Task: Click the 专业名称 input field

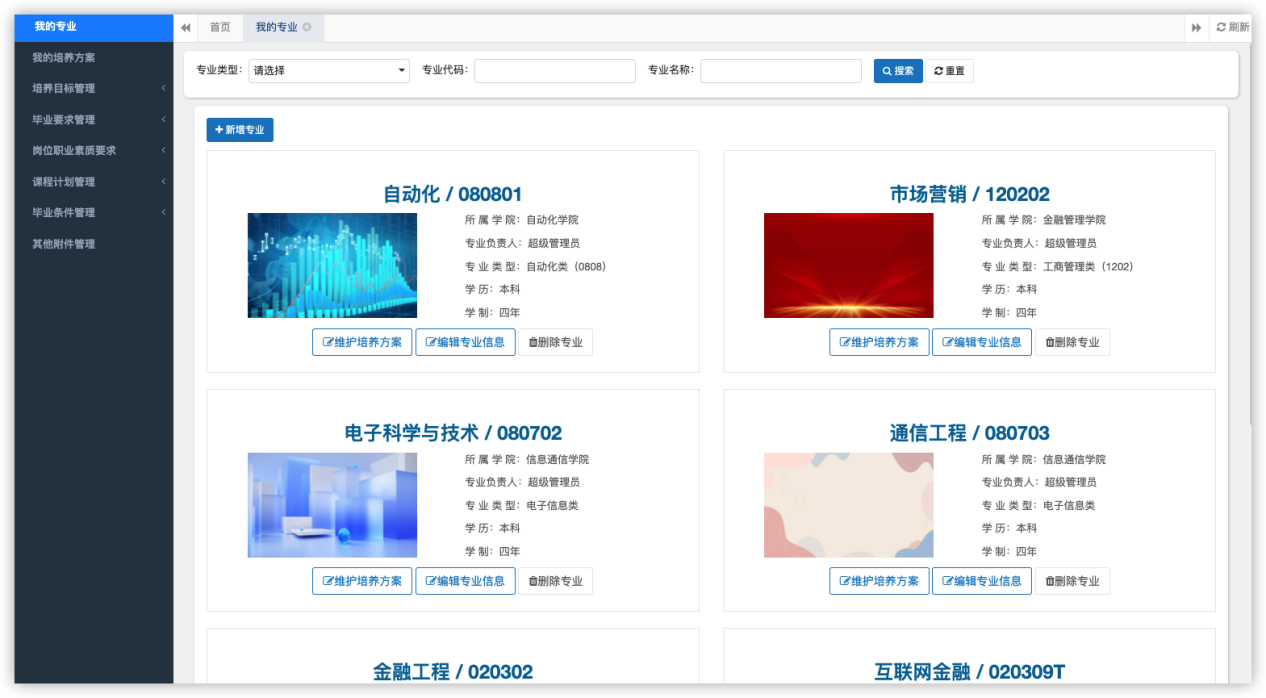Action: [780, 71]
